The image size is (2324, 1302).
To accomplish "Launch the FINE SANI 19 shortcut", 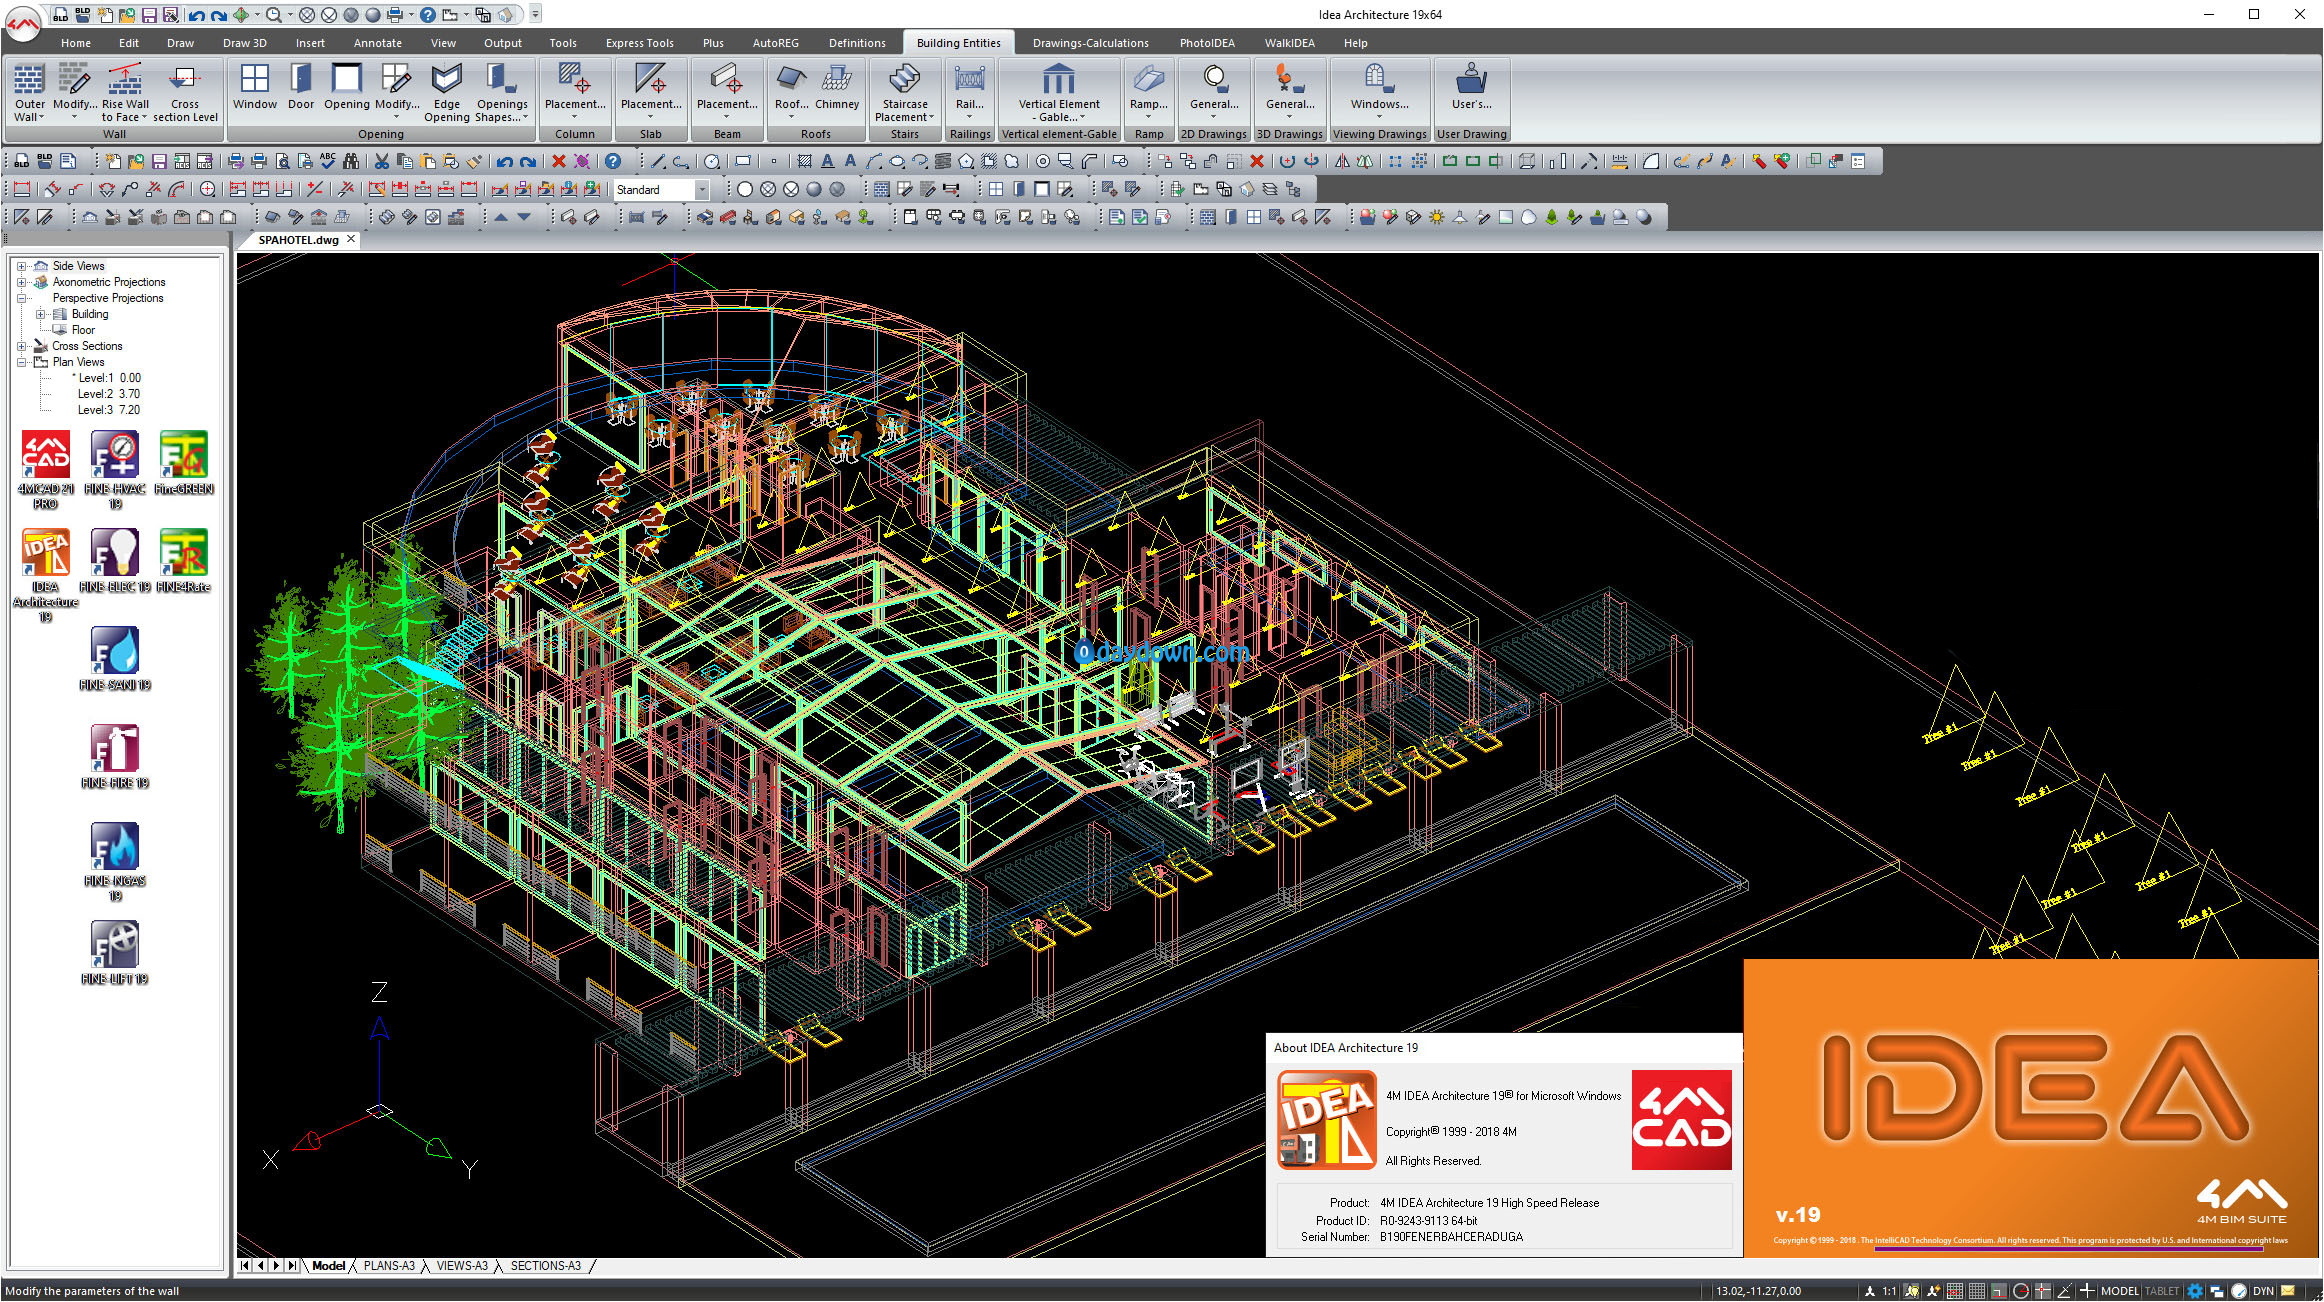I will point(115,659).
